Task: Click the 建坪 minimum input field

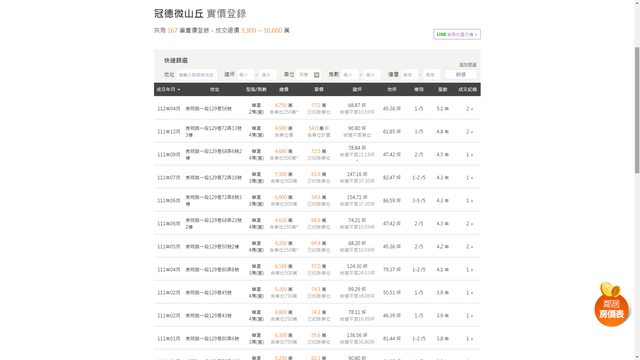Action: pyautogui.click(x=245, y=75)
